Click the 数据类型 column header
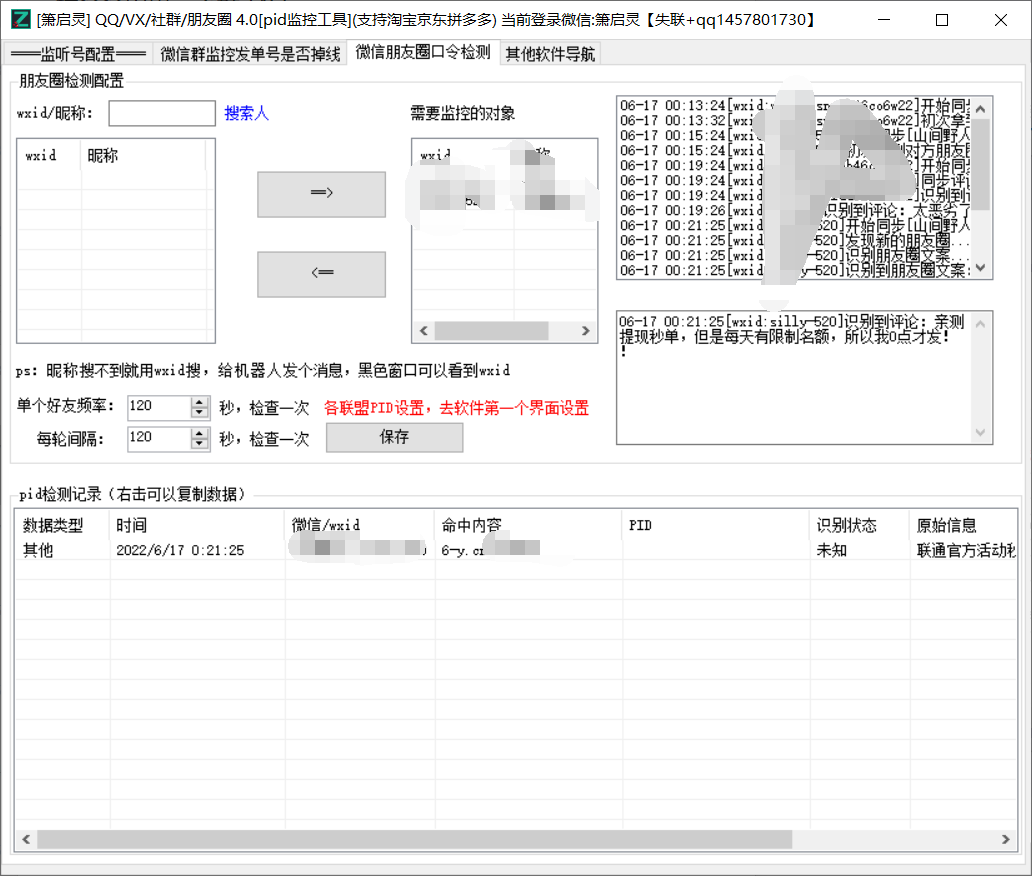The width and height of the screenshot is (1032, 876). [x=63, y=525]
